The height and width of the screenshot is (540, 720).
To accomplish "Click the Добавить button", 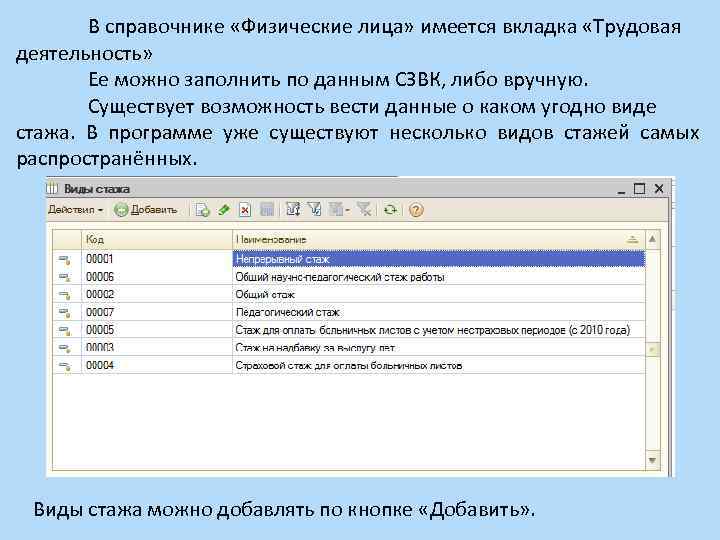I will (x=146, y=210).
